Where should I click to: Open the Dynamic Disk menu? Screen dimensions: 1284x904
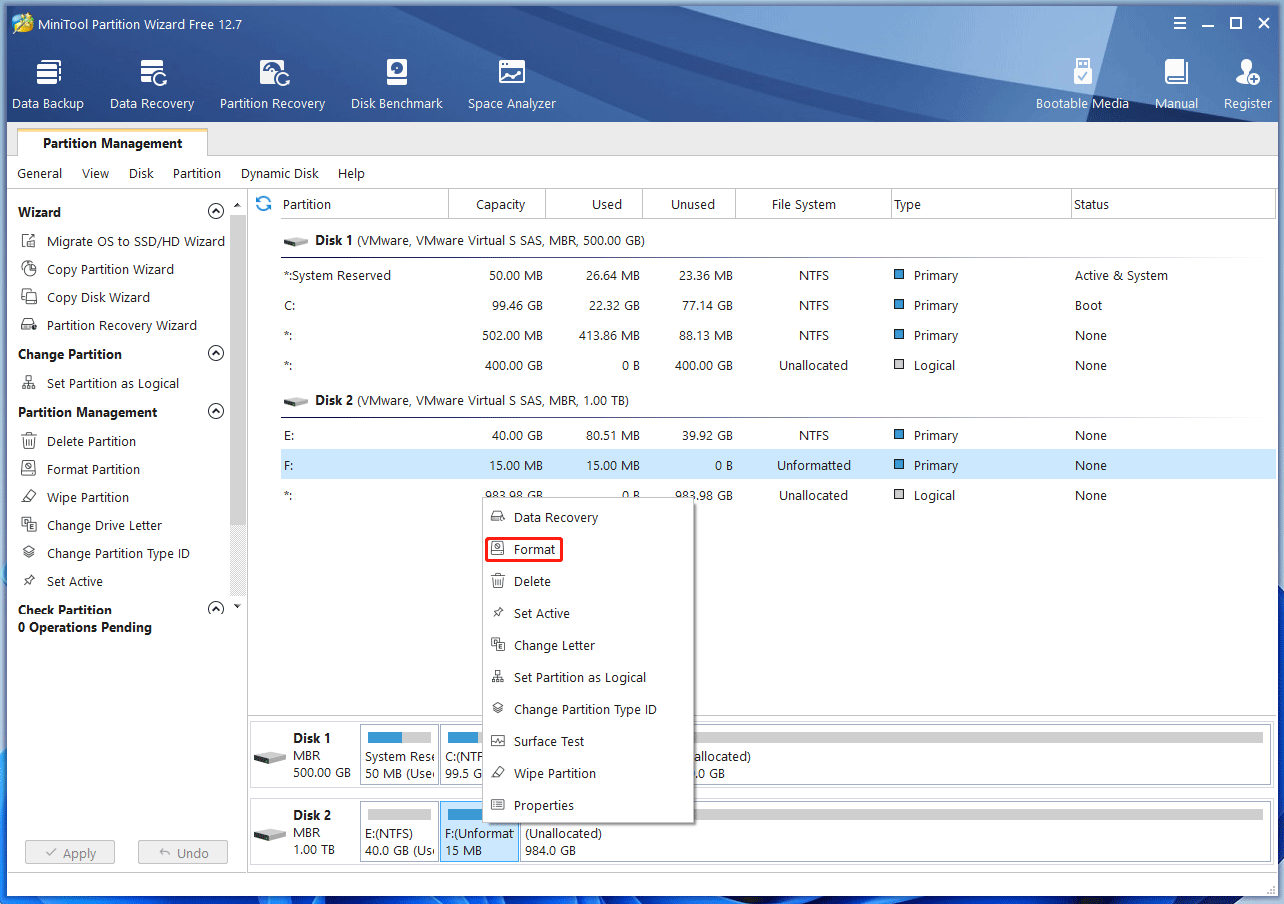[x=280, y=173]
